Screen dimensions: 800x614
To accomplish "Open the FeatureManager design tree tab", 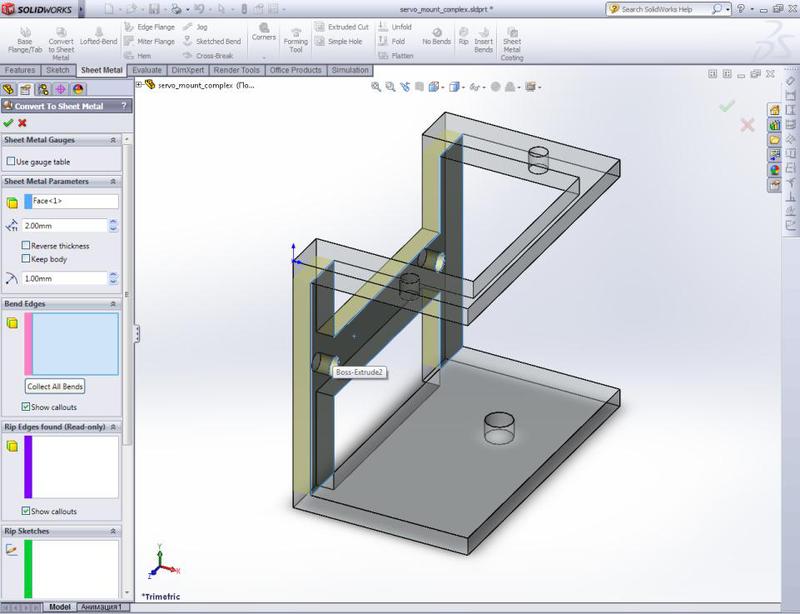I will point(8,89).
